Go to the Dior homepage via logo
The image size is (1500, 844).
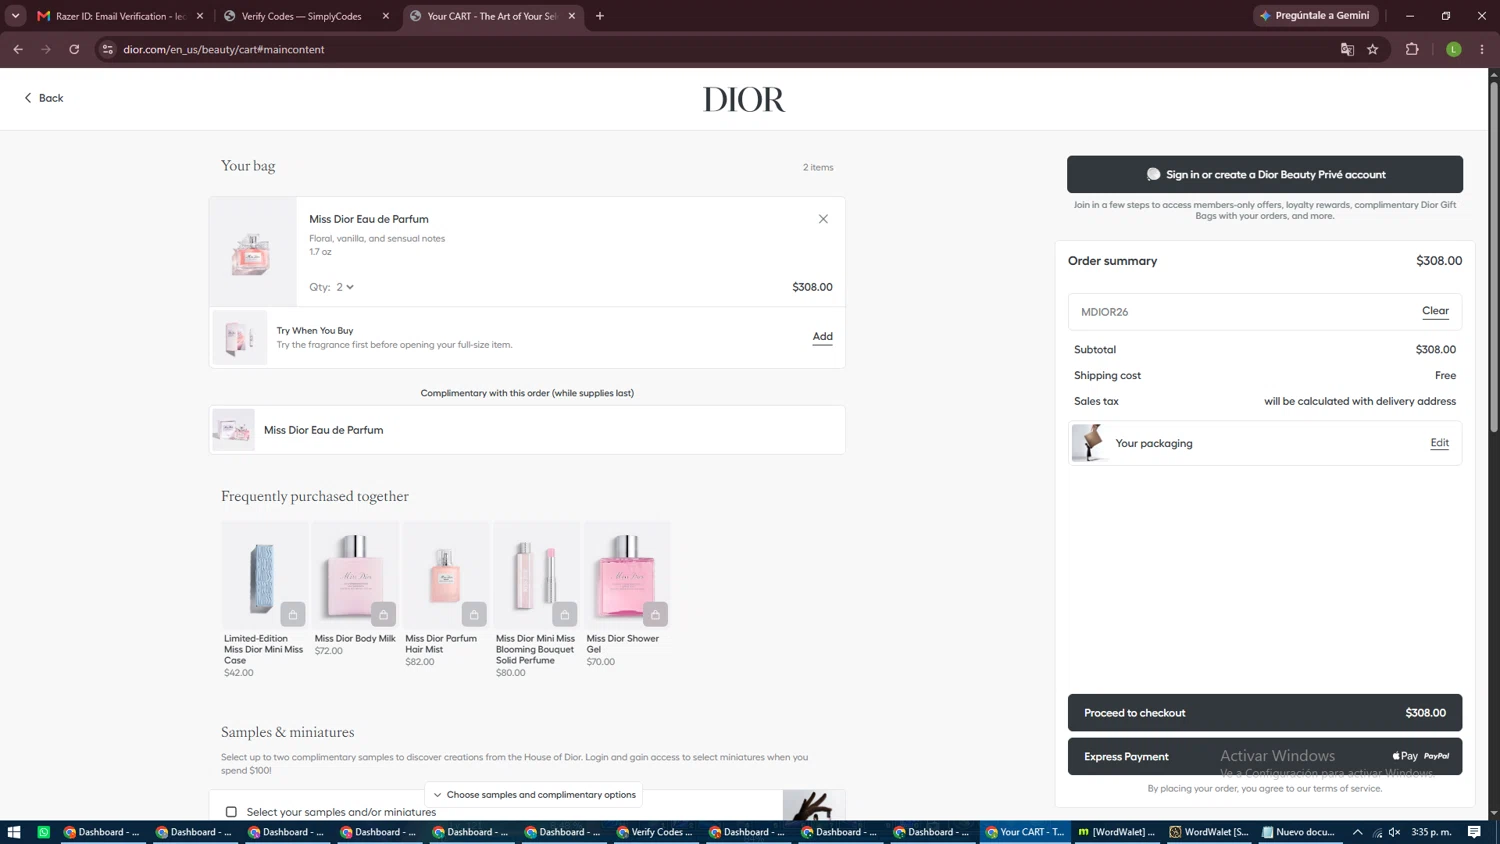pyautogui.click(x=744, y=99)
